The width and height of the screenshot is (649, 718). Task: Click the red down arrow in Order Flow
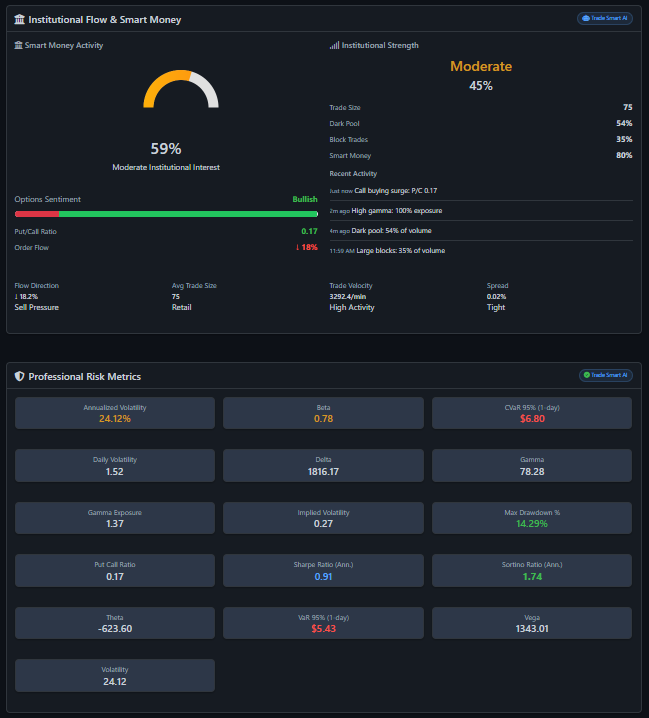[297, 247]
